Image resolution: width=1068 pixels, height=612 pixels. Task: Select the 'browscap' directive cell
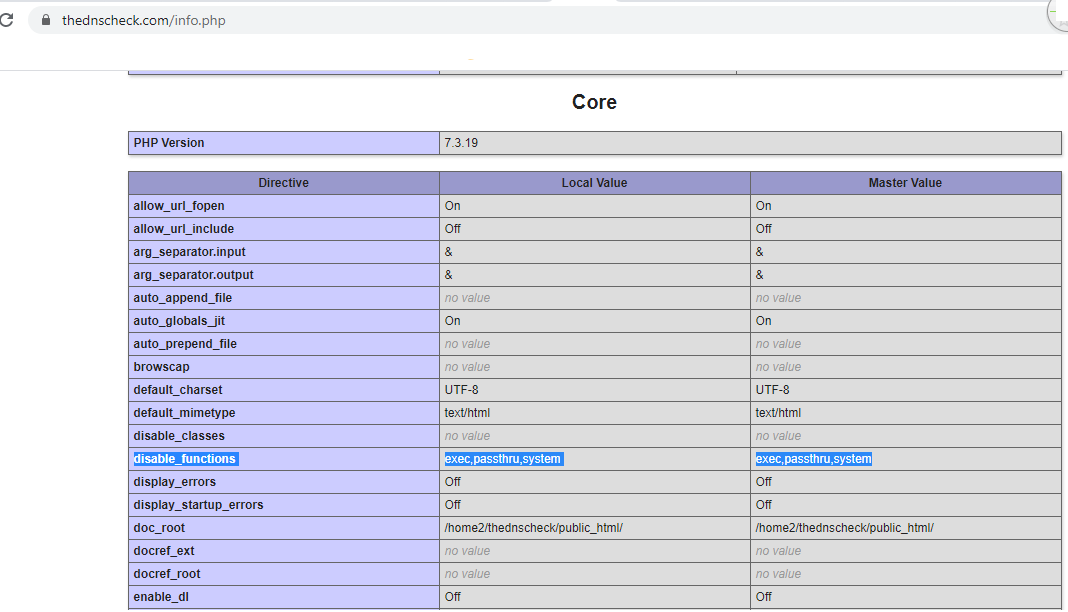284,367
